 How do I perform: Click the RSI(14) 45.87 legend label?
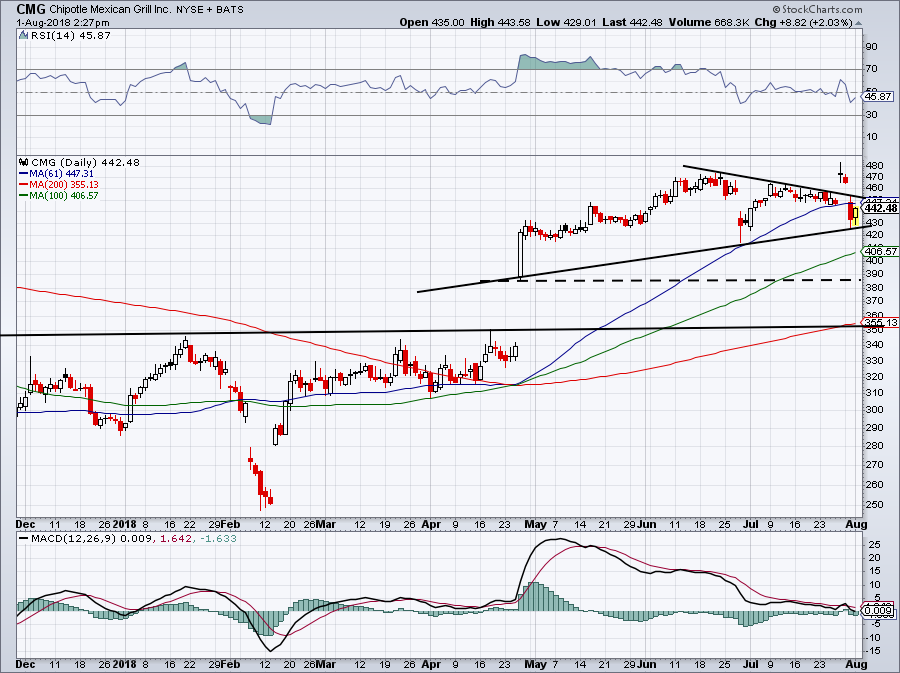(x=70, y=36)
